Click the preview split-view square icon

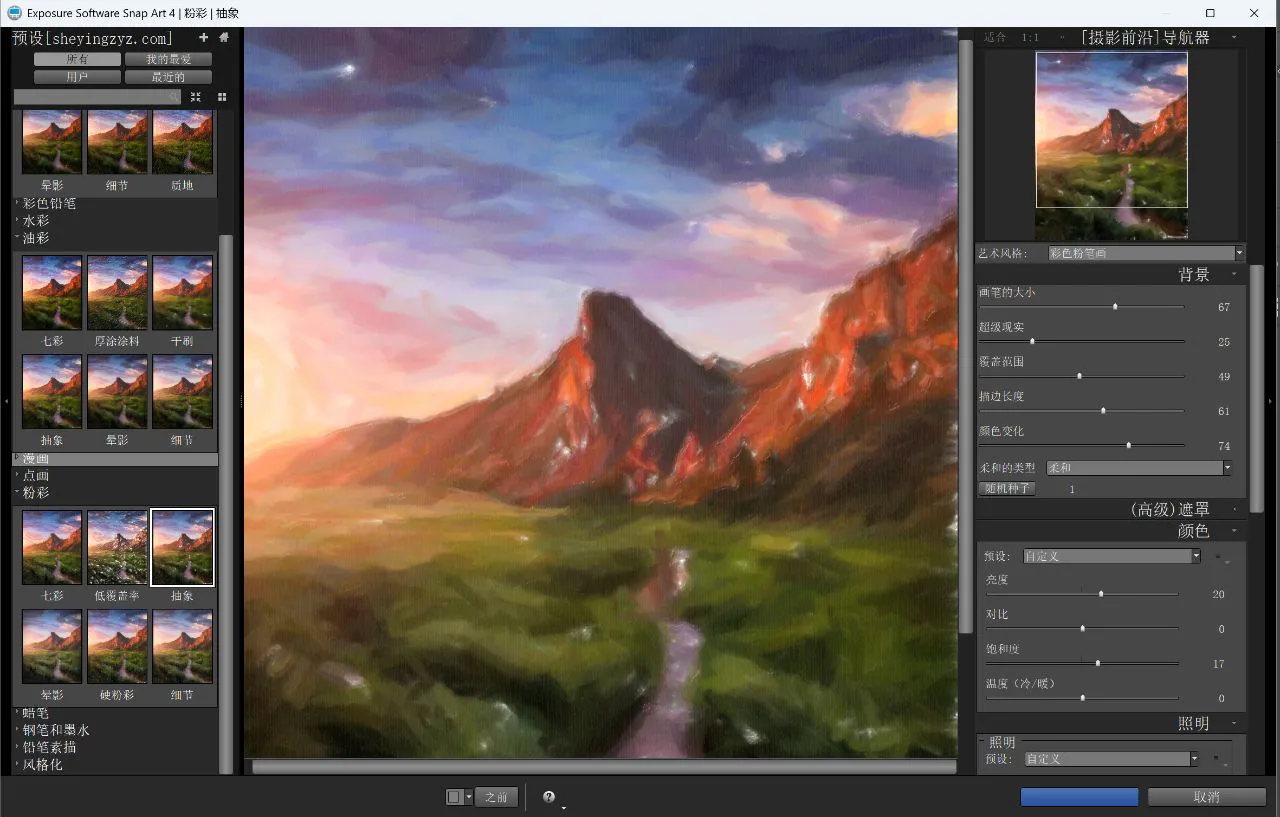454,797
